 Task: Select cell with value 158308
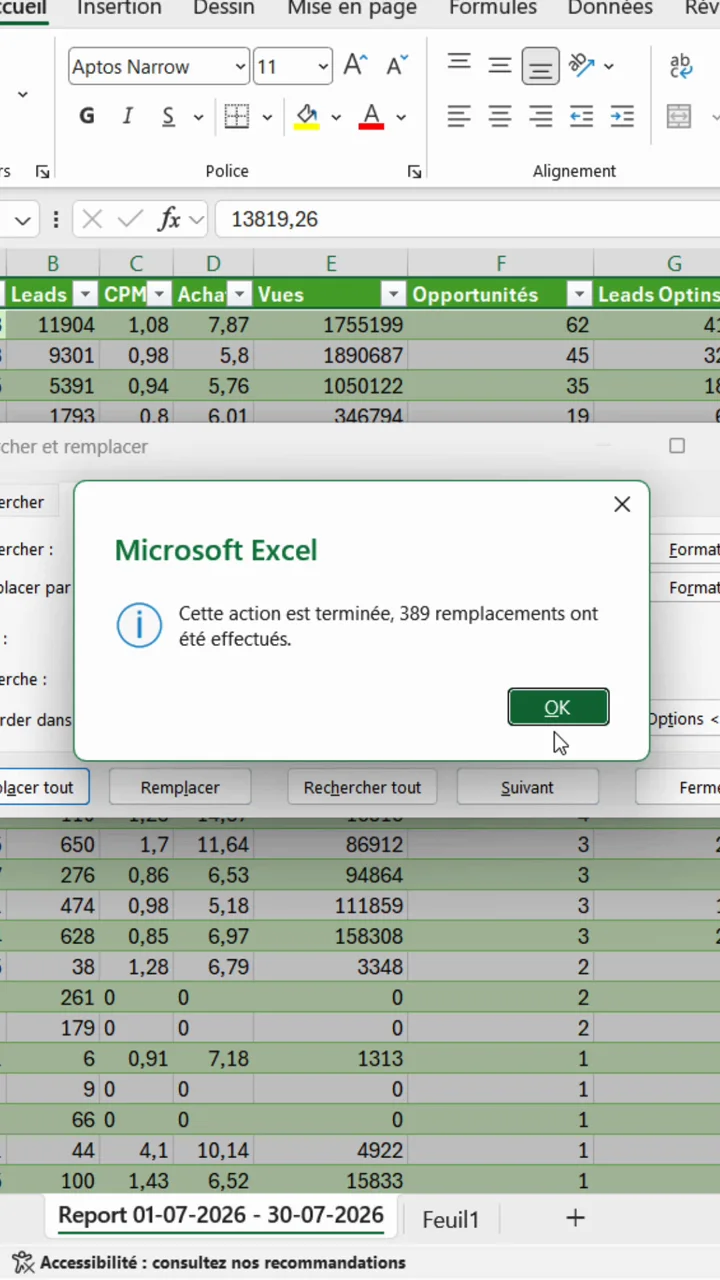pos(331,937)
